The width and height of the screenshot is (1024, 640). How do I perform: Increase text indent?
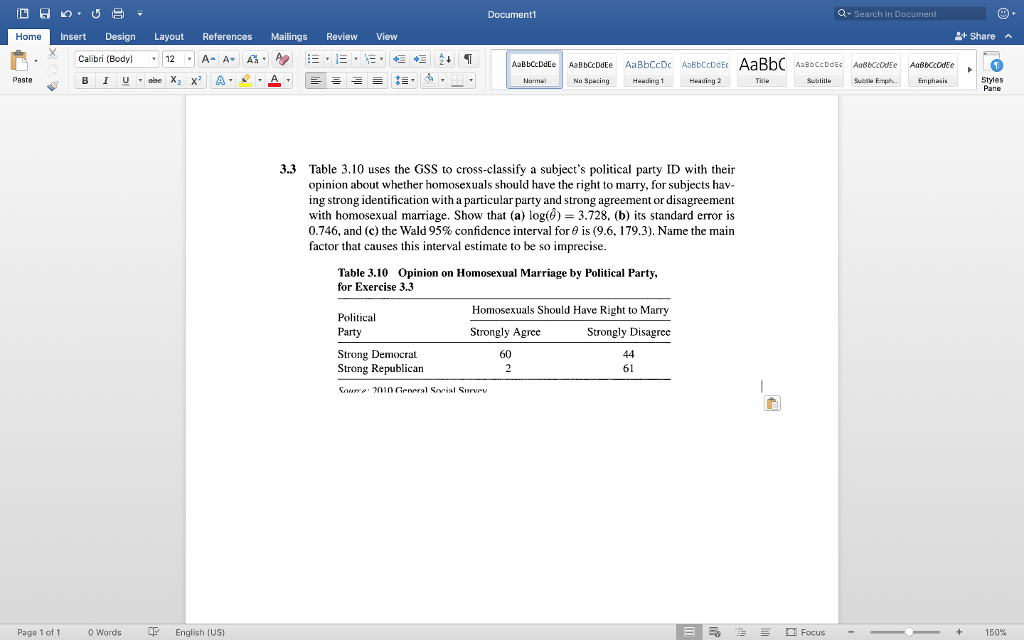(x=421, y=58)
